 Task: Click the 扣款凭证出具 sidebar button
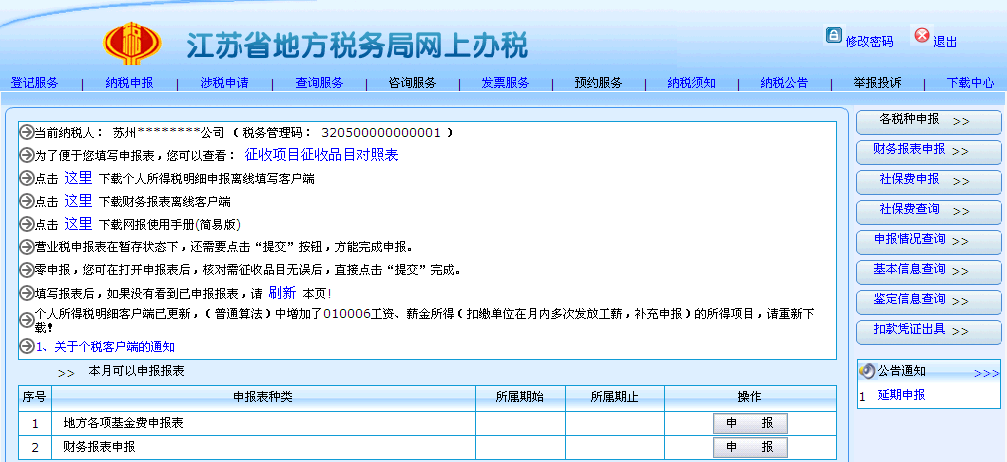tap(929, 332)
